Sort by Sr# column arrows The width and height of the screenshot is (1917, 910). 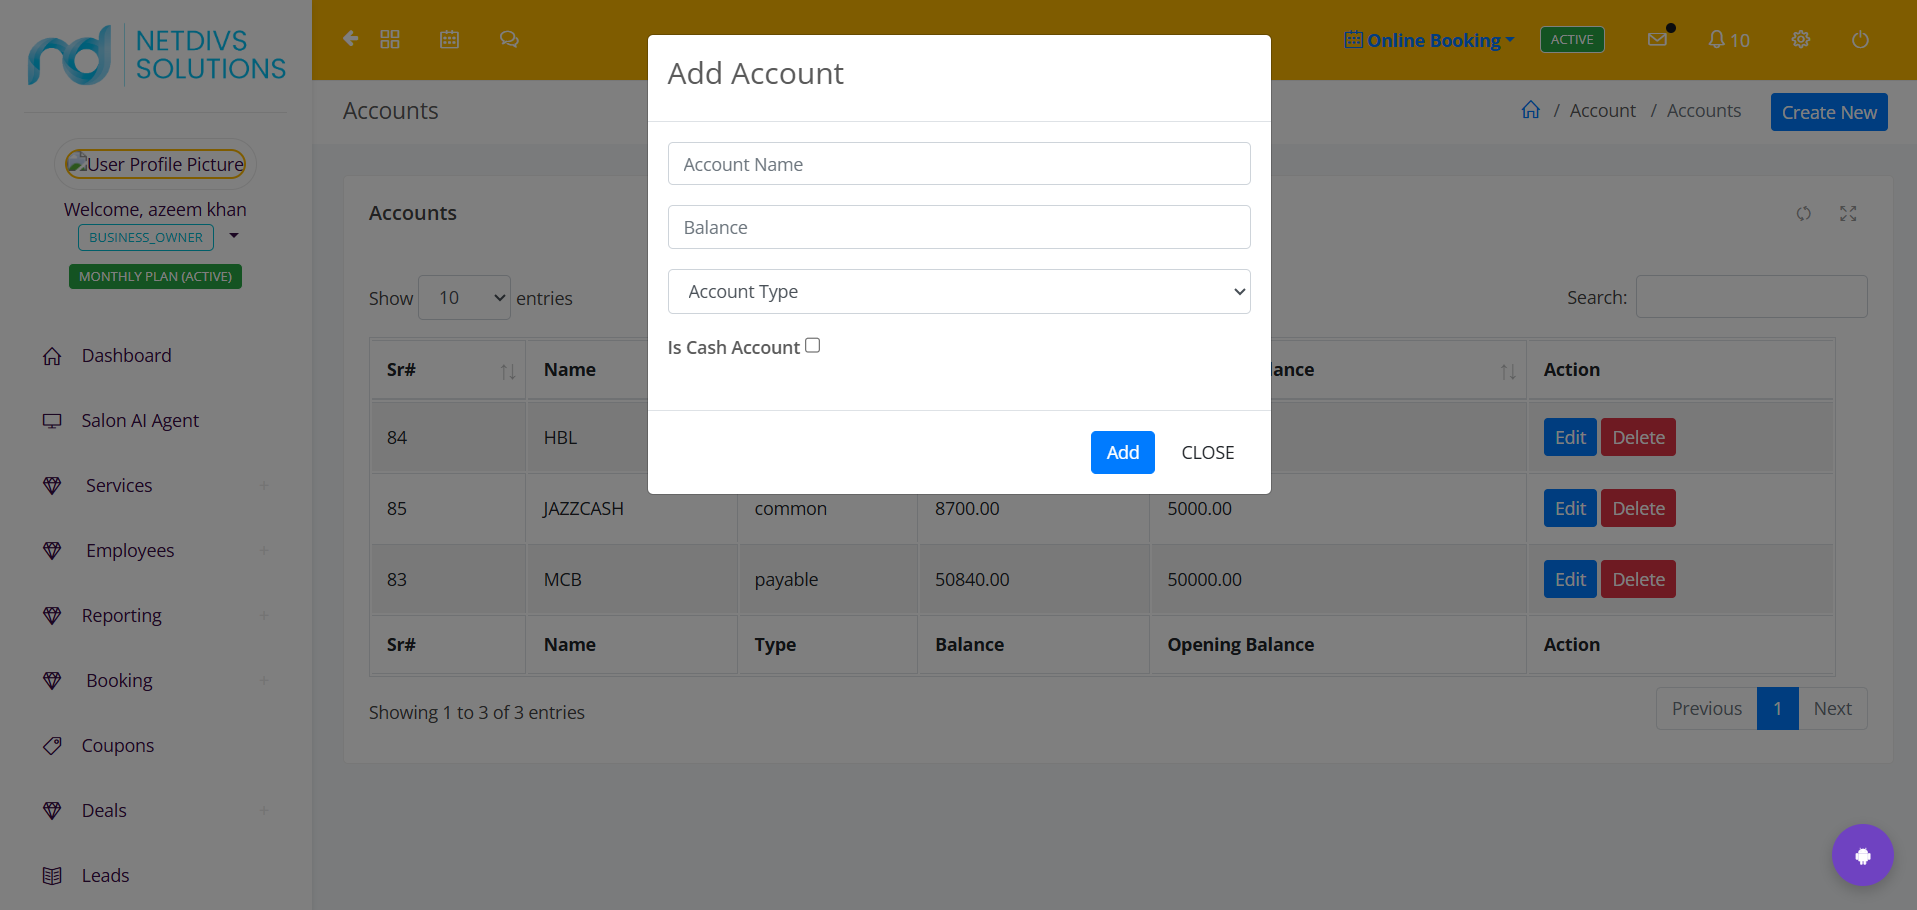click(508, 371)
